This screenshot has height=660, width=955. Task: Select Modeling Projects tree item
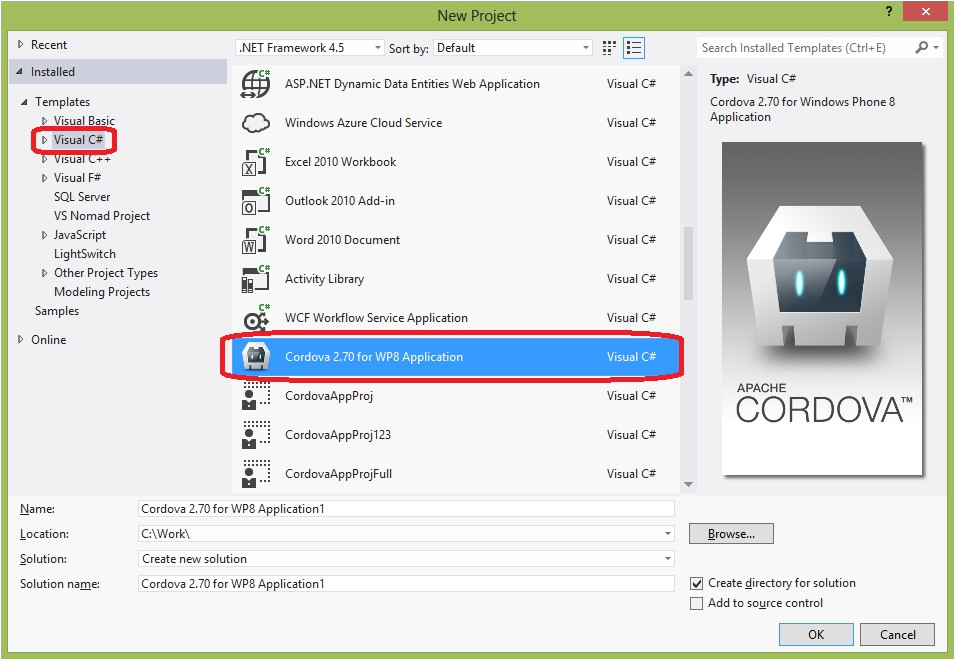pyautogui.click(x=102, y=292)
